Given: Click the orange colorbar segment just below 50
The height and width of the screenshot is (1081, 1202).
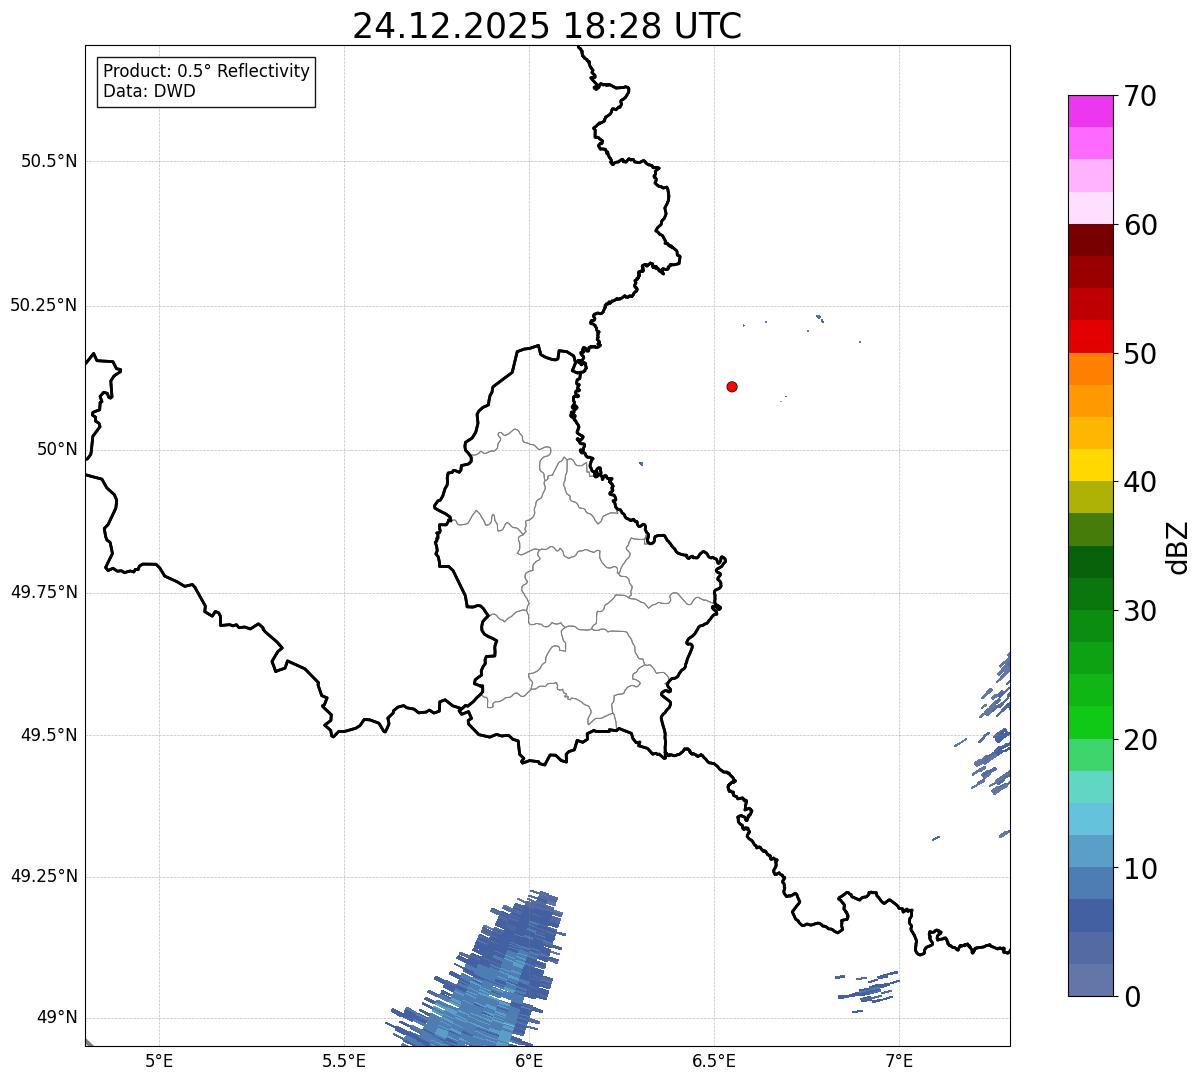Looking at the screenshot, I should point(1090,369).
